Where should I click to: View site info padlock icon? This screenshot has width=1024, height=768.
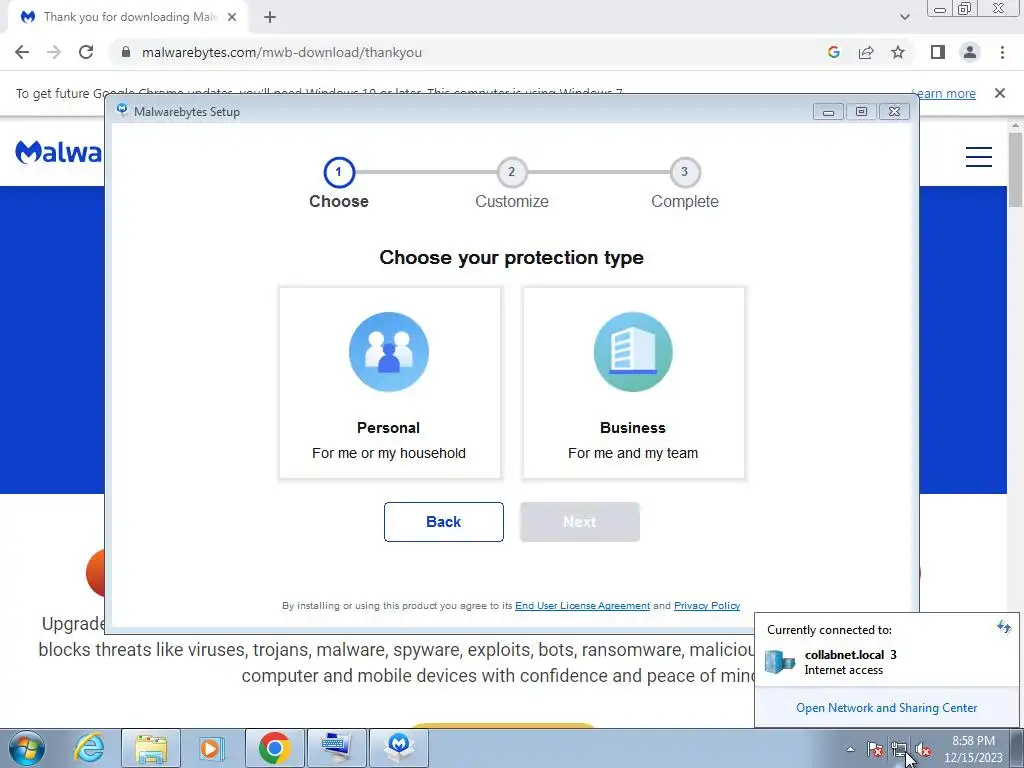coord(126,52)
